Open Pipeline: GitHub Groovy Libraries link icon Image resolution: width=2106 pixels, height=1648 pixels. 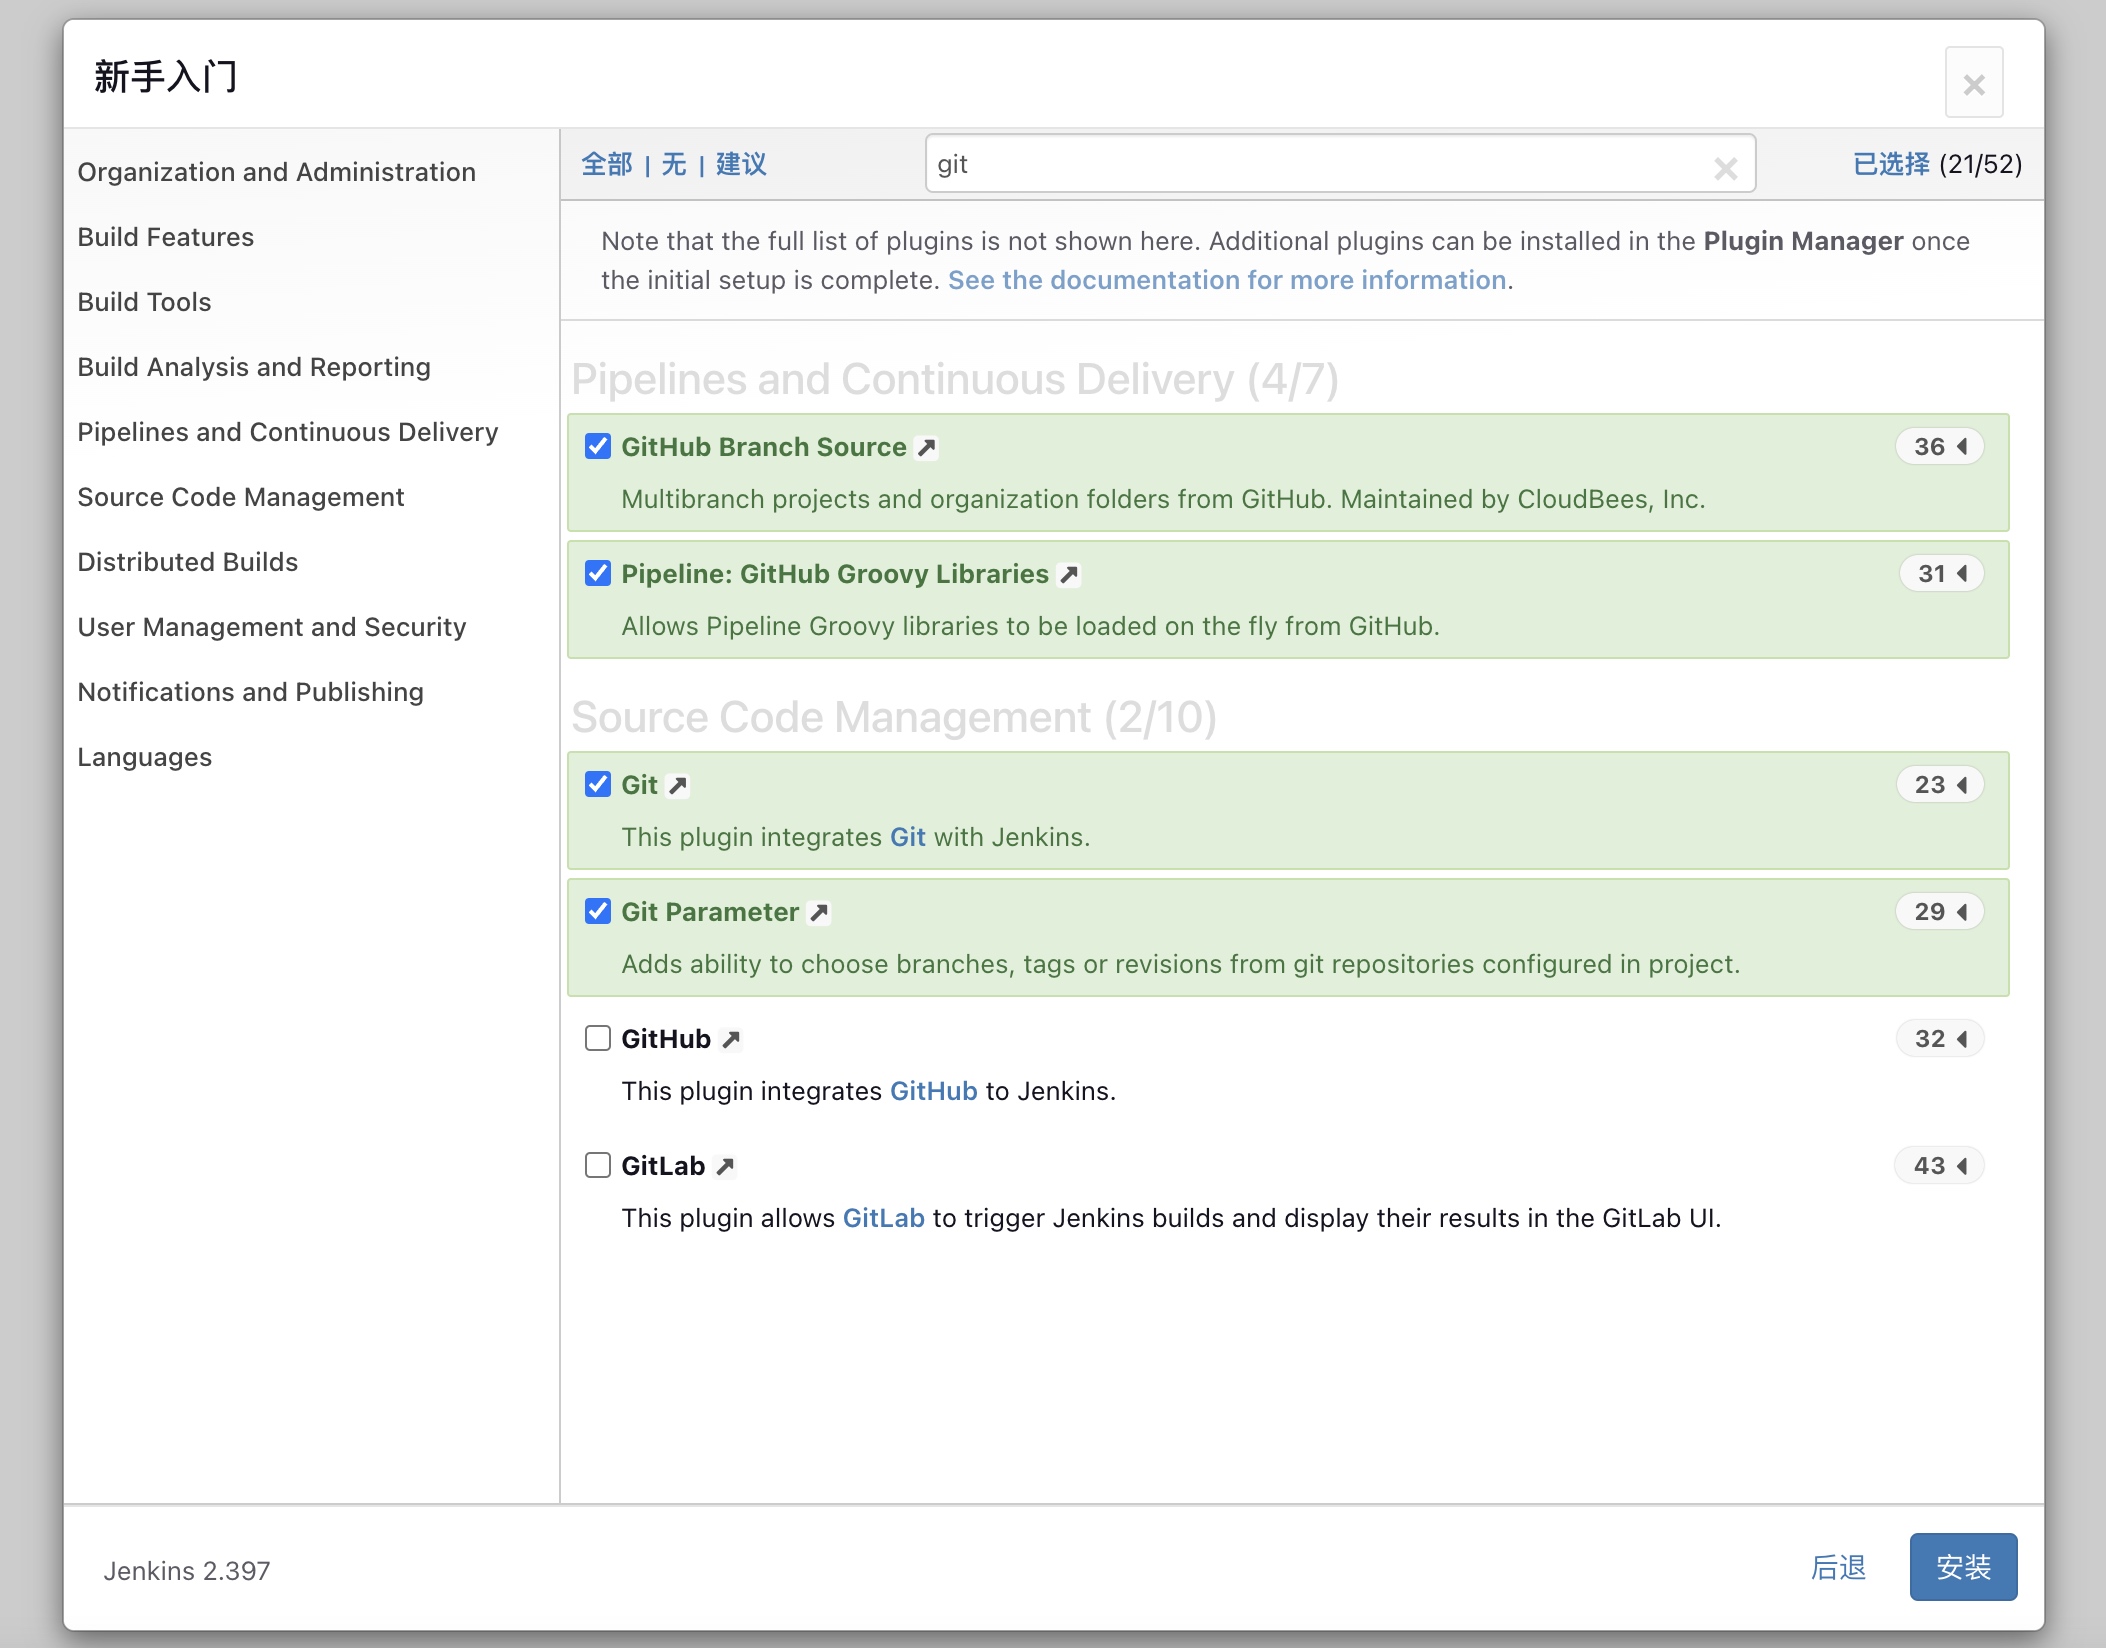pos(1069,574)
